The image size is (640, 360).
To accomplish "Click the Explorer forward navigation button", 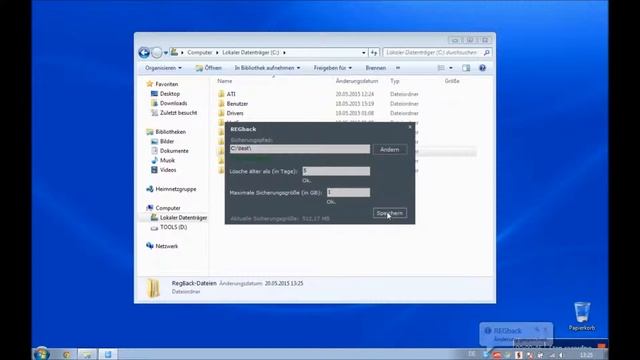I will (157, 53).
